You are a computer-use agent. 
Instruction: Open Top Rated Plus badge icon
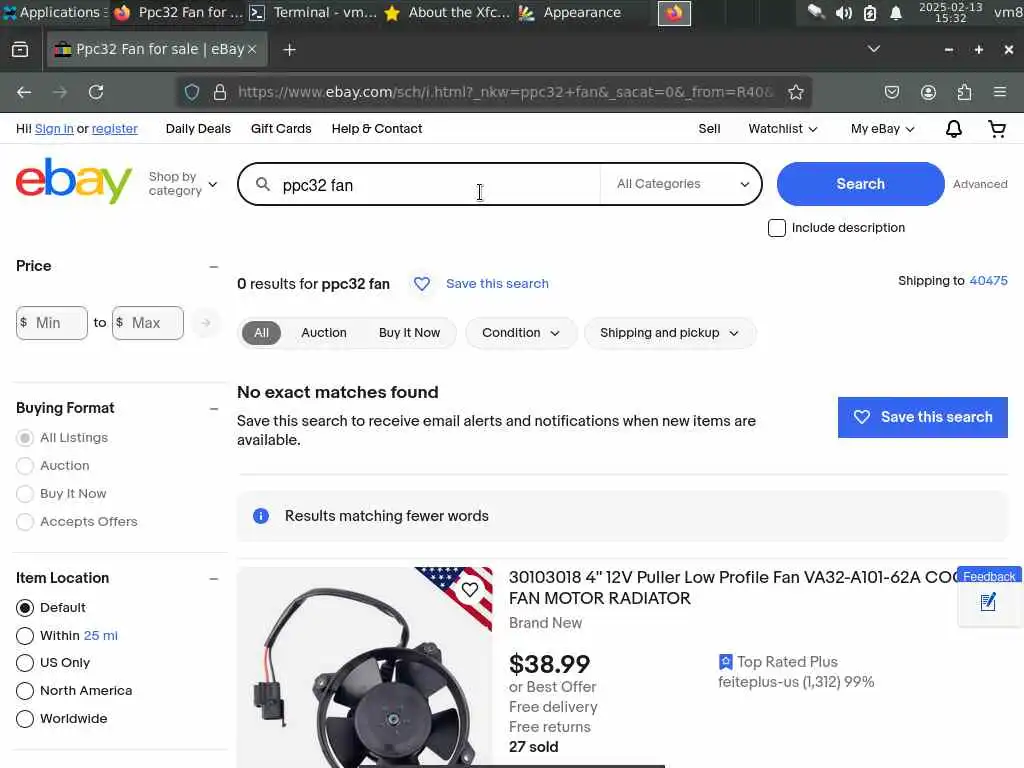tap(725, 662)
